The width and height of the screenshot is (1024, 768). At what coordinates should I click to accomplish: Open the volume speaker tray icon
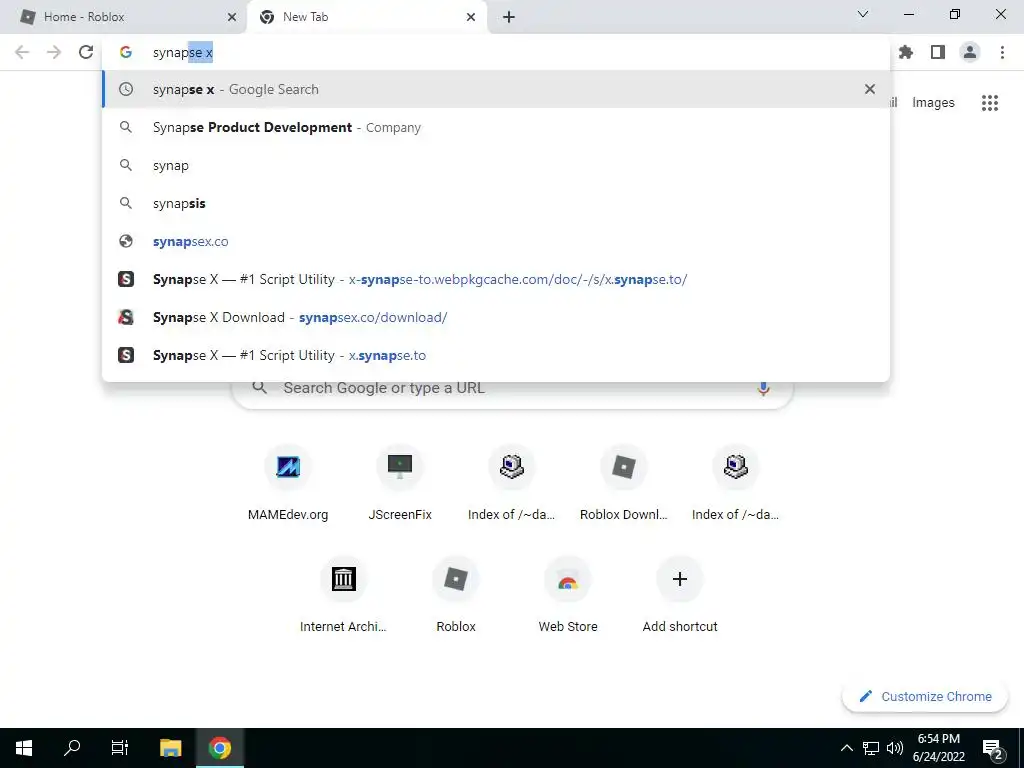[x=895, y=748]
